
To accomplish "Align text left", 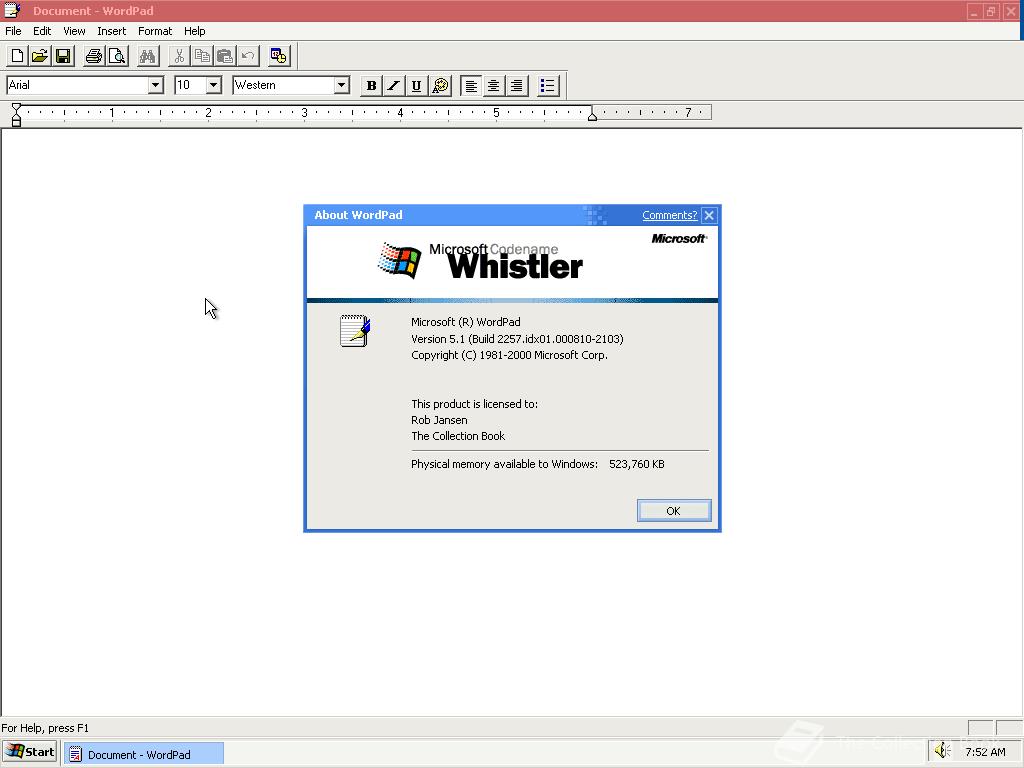I will [x=471, y=86].
